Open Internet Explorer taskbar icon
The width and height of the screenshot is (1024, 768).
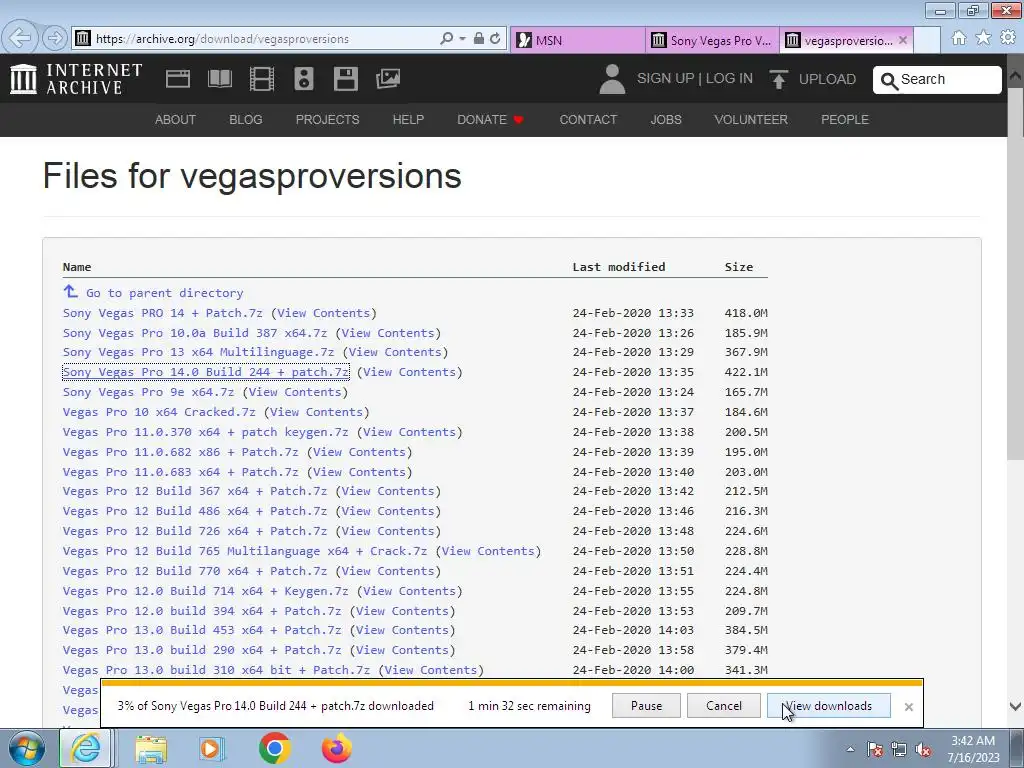(x=86, y=748)
